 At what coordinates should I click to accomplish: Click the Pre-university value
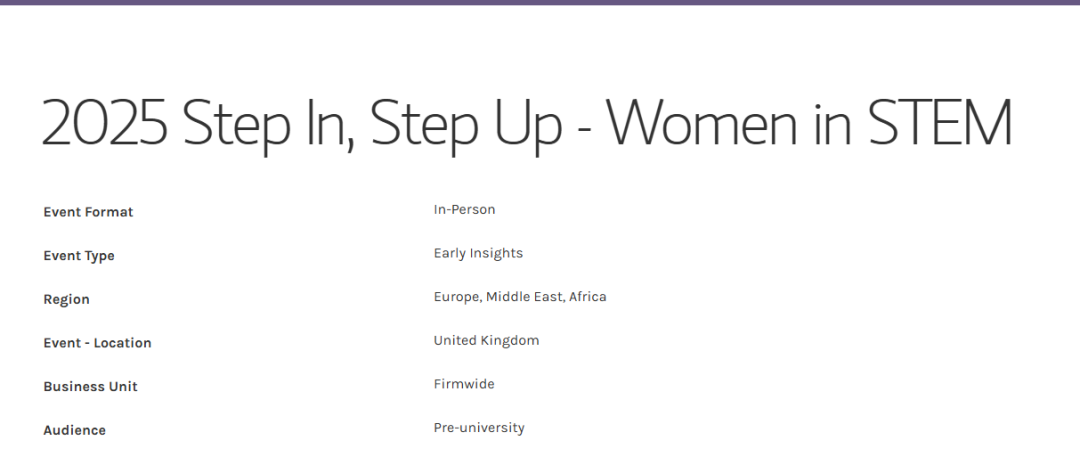tap(479, 428)
